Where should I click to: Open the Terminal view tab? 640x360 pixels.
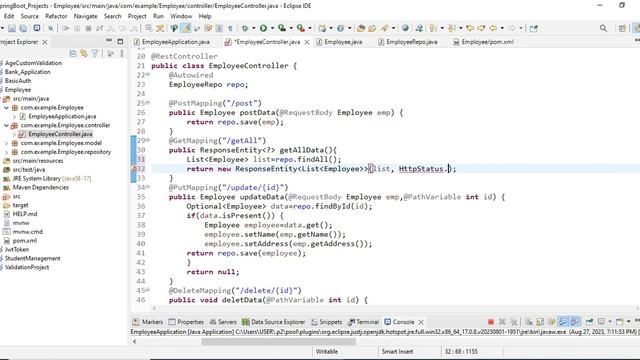click(x=363, y=322)
